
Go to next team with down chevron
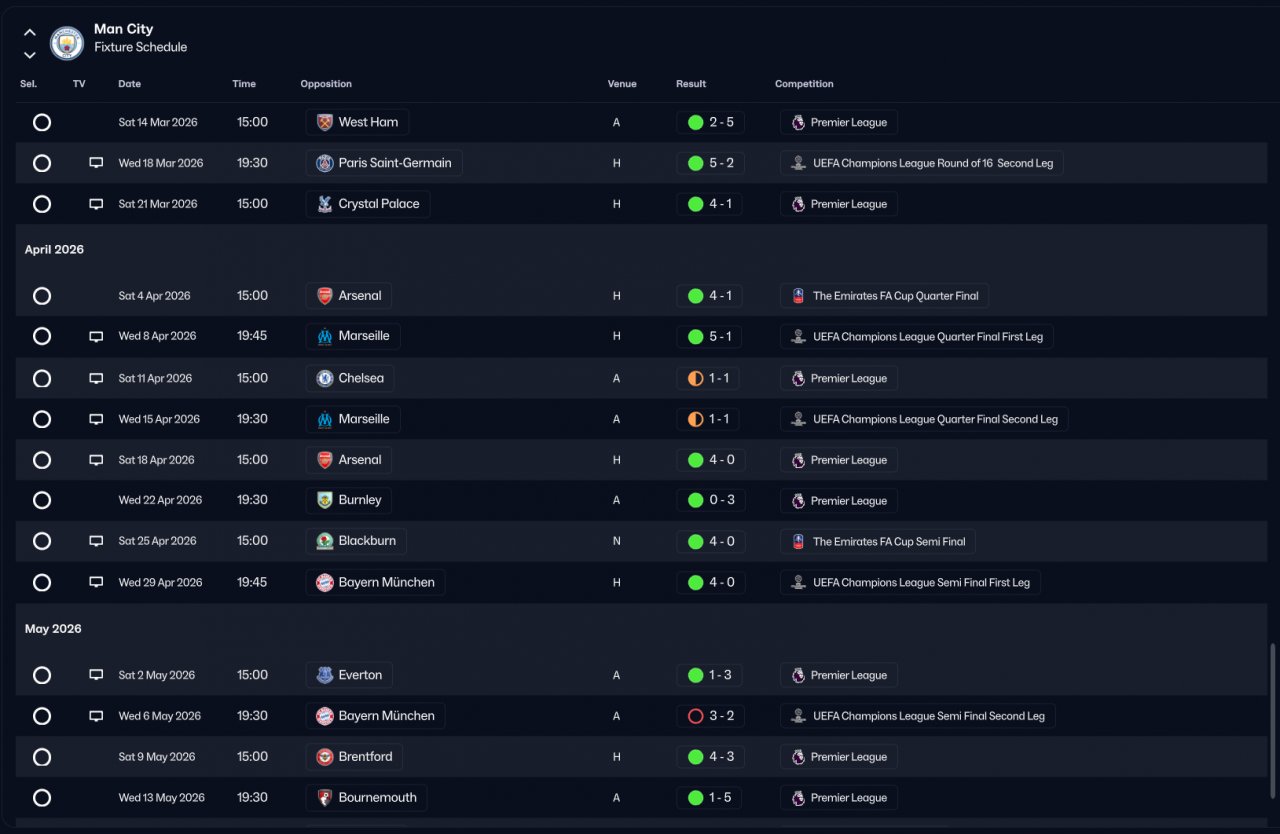pos(30,55)
